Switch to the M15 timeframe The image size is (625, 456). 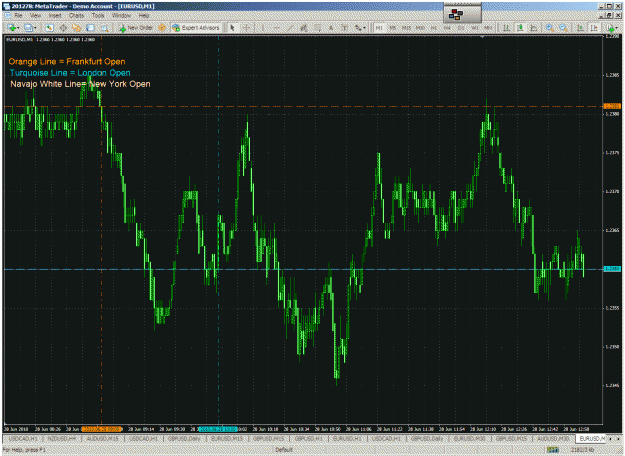pos(407,28)
